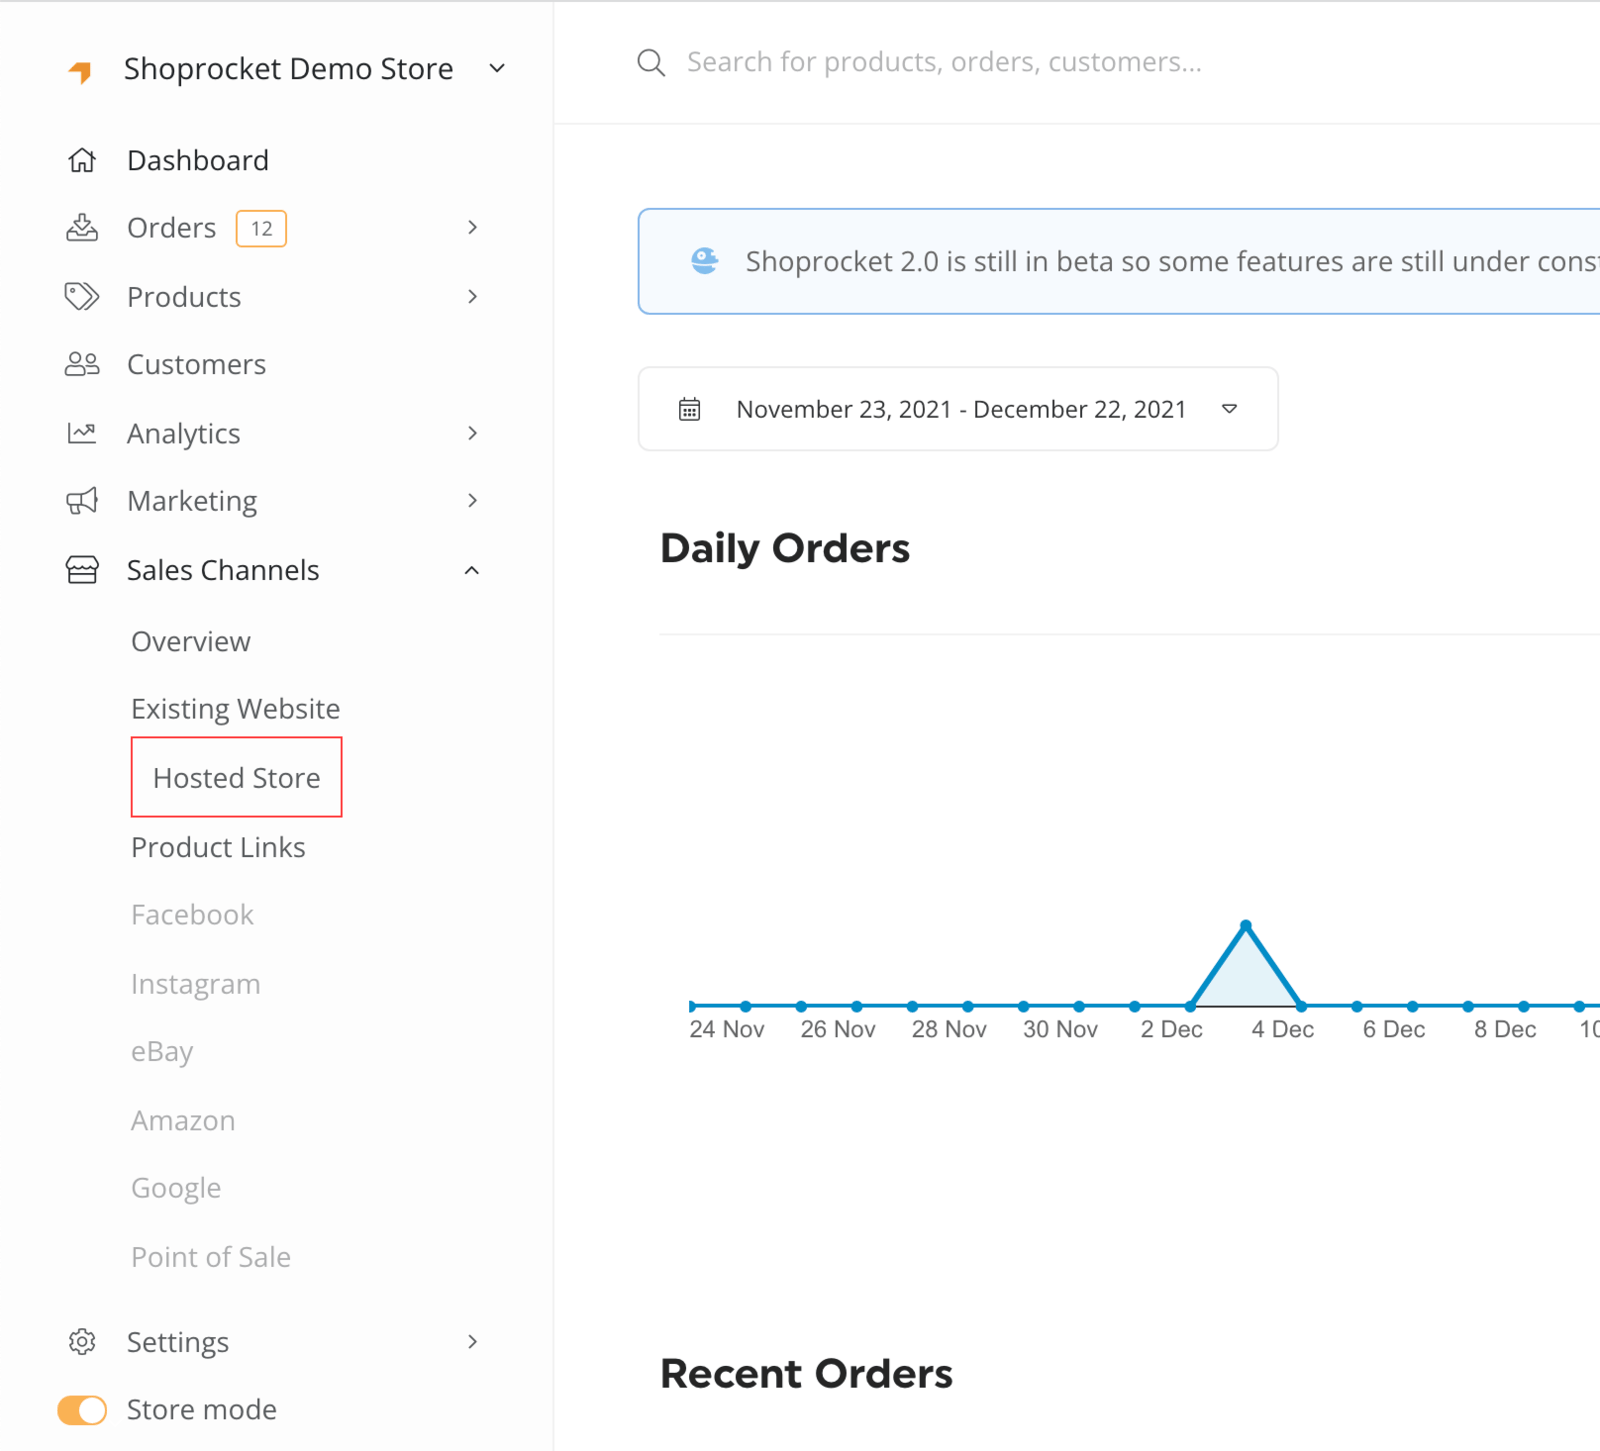Toggle the Store mode switch

(82, 1410)
